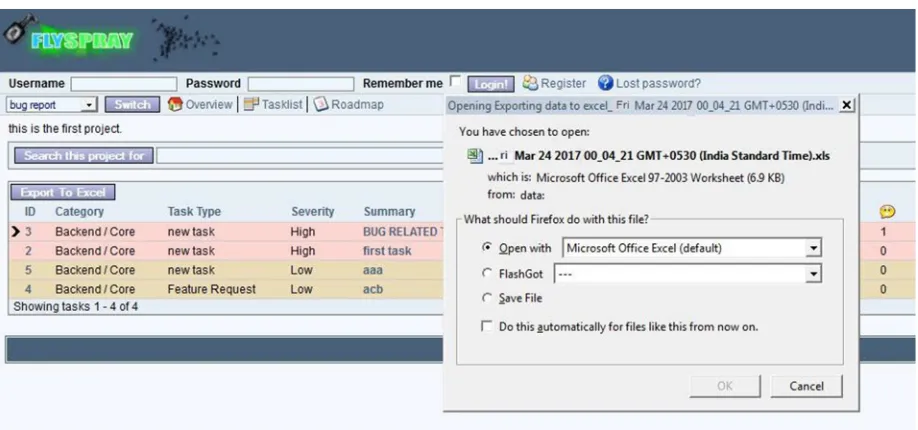Sort by the Severity column header
This screenshot has width=918, height=430.
click(x=313, y=211)
